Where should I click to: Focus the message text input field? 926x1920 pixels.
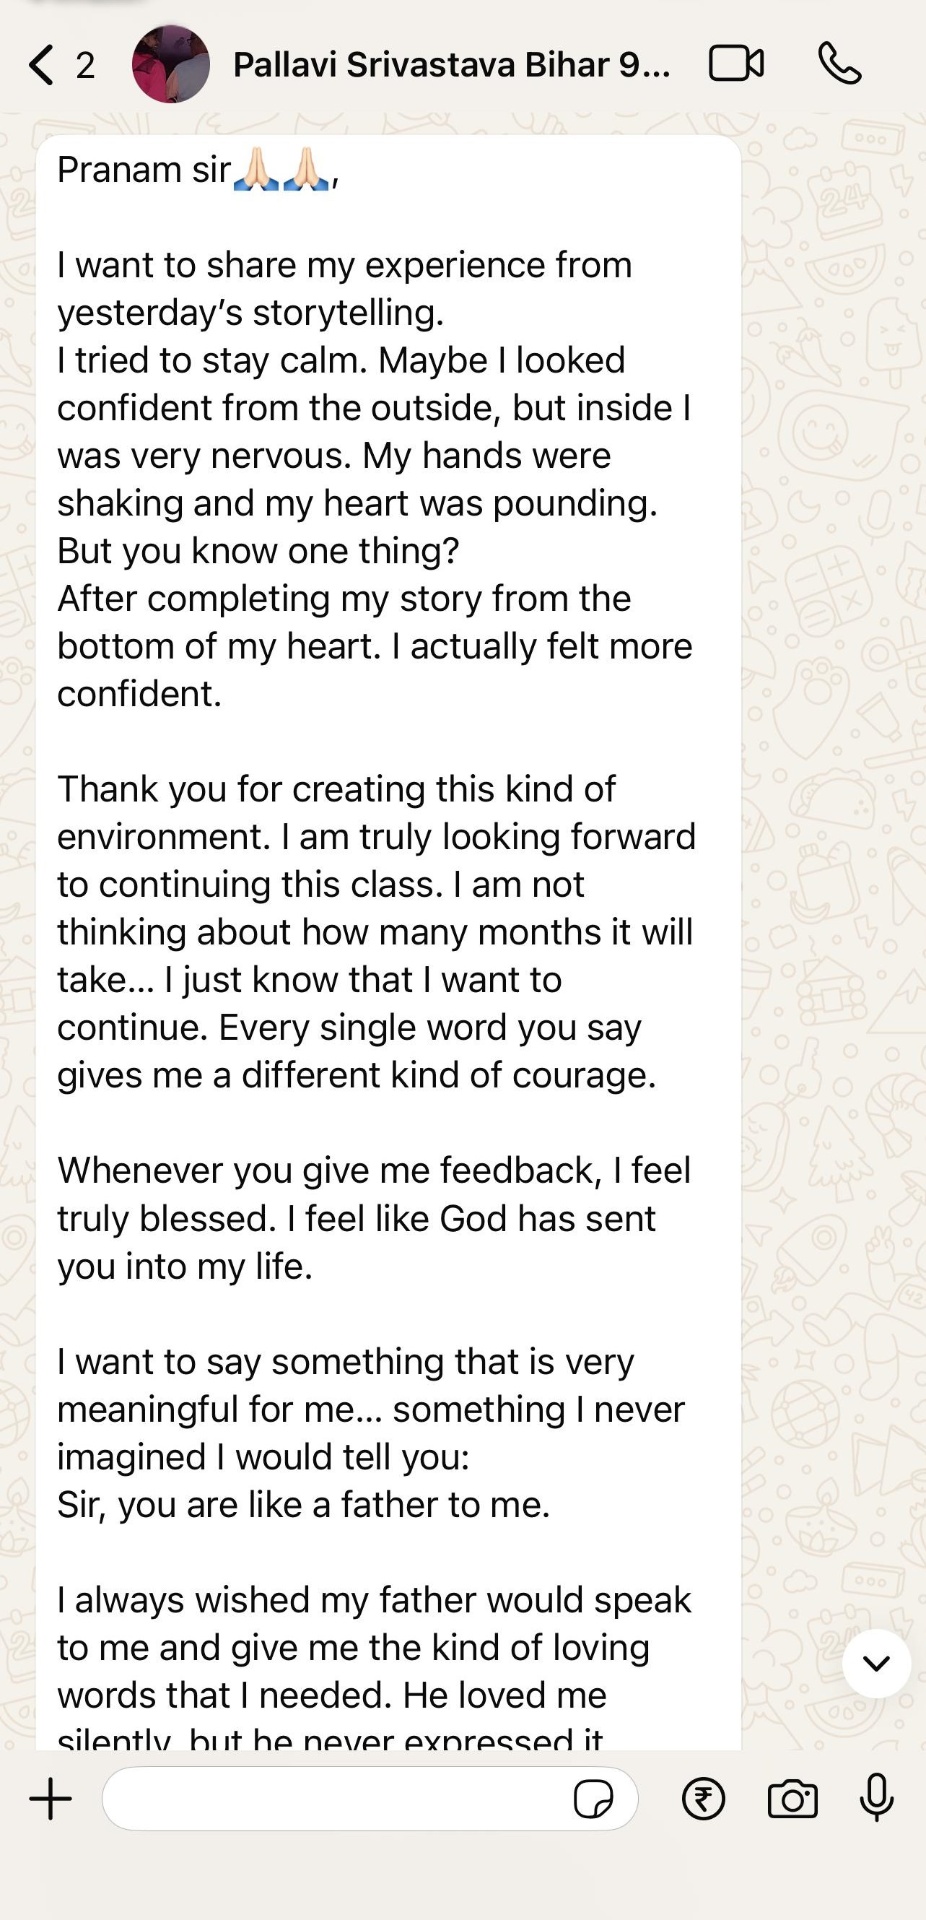pos(335,1799)
